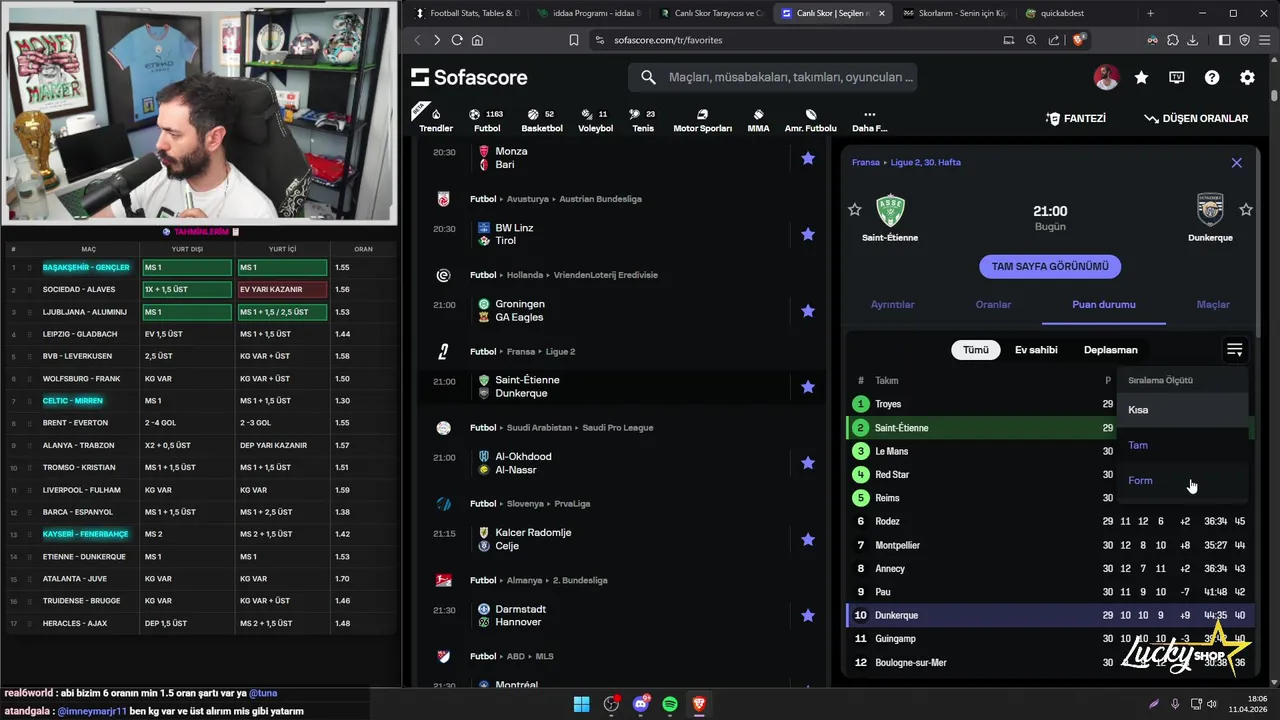Select the Futbol sport icon
This screenshot has height=720, width=1280.
[487, 120]
